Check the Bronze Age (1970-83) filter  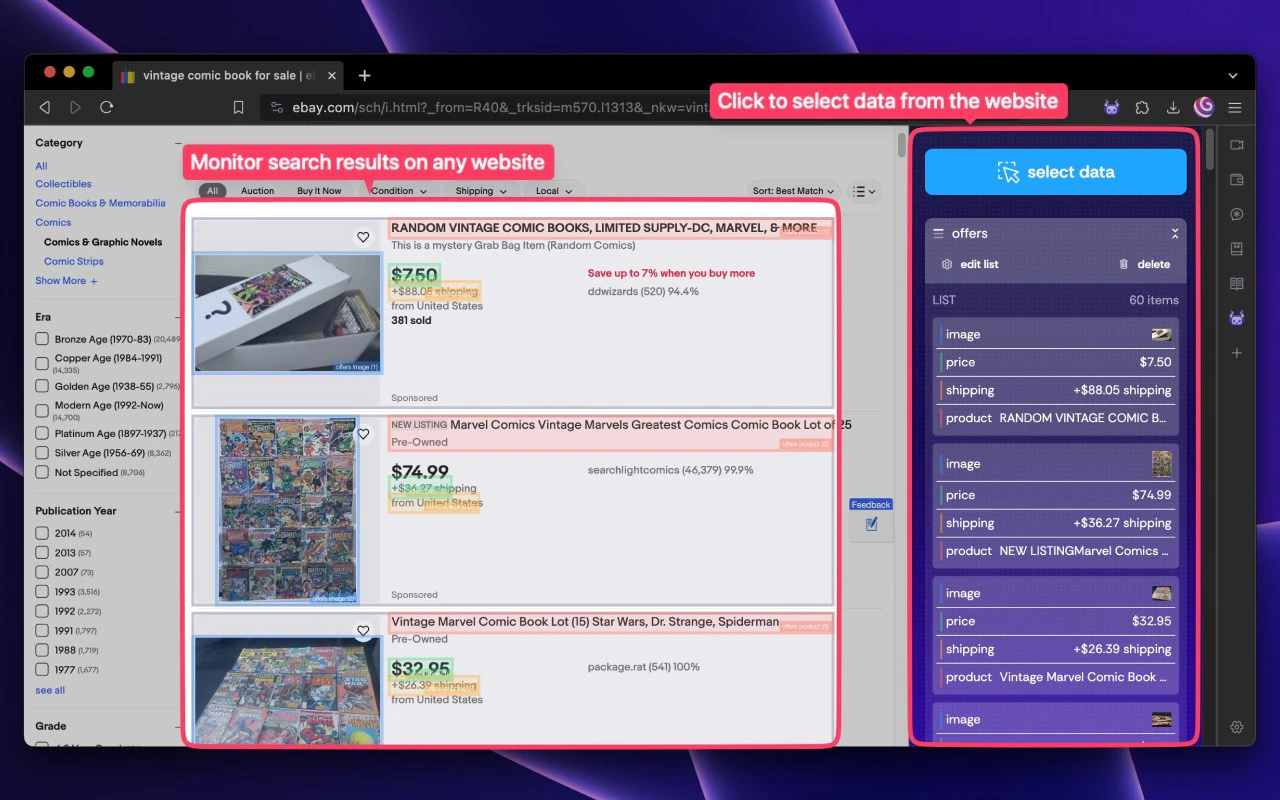click(42, 339)
